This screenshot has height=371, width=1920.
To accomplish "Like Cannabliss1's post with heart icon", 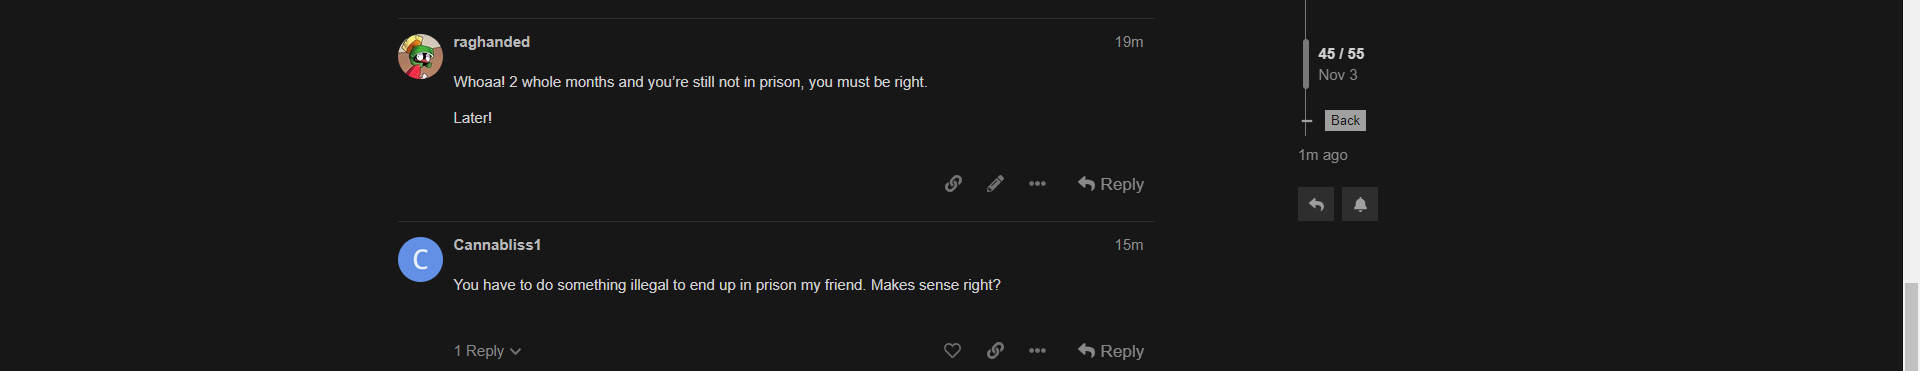I will point(952,351).
